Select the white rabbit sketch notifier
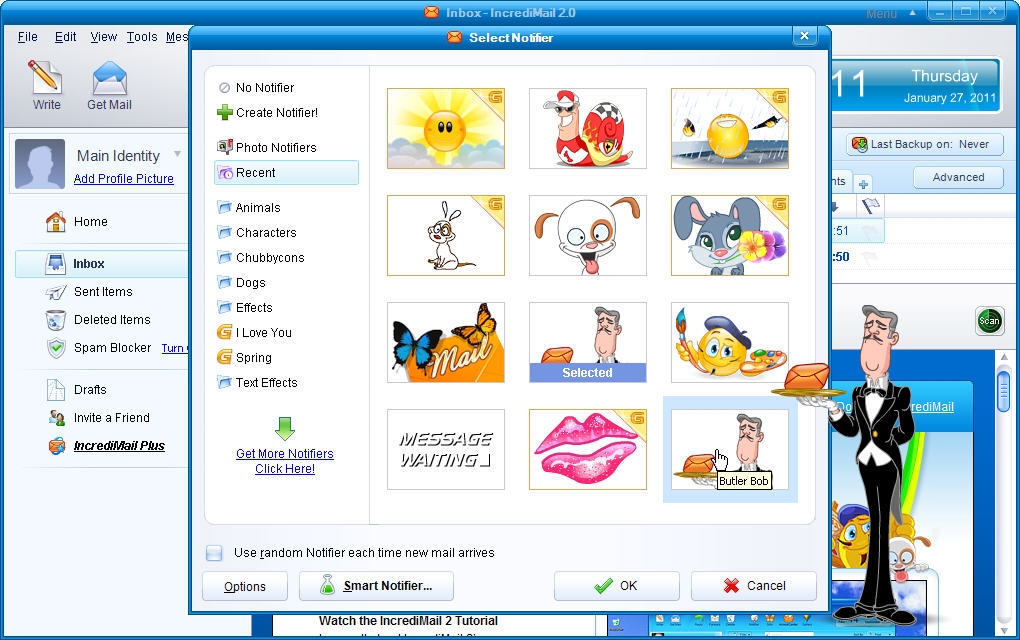This screenshot has height=640, width=1020. point(446,235)
